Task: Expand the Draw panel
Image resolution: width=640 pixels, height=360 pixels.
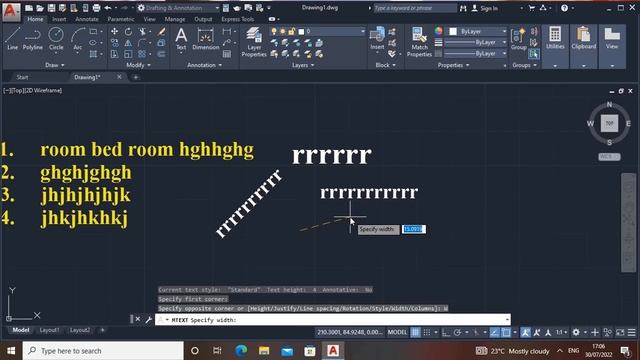Action: click(x=55, y=65)
